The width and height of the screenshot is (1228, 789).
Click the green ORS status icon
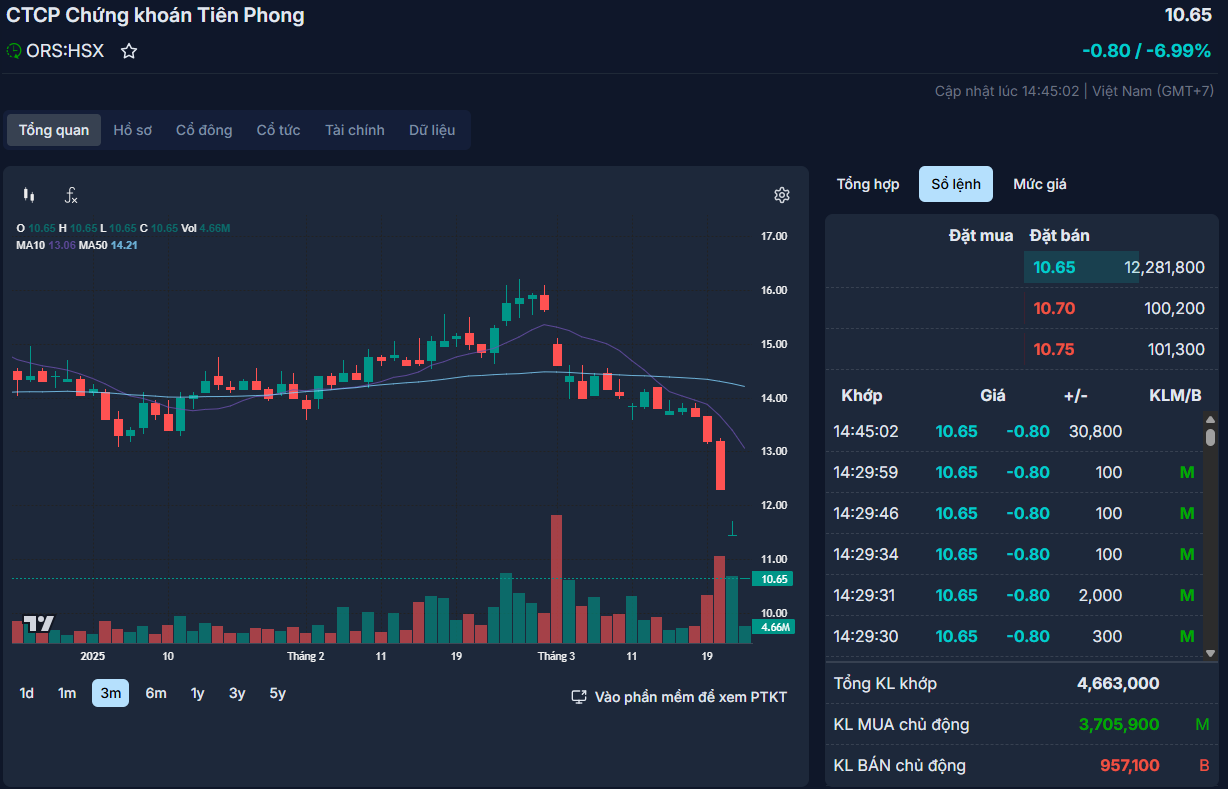14,51
